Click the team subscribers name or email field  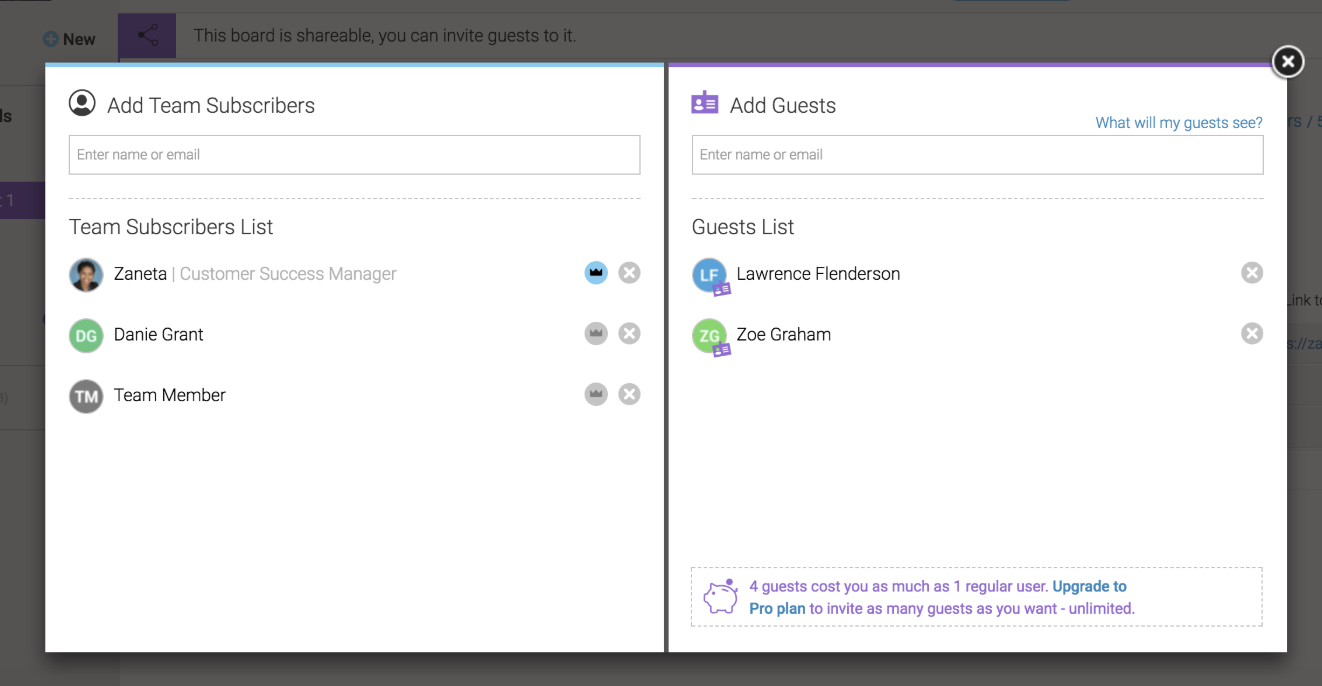354,155
